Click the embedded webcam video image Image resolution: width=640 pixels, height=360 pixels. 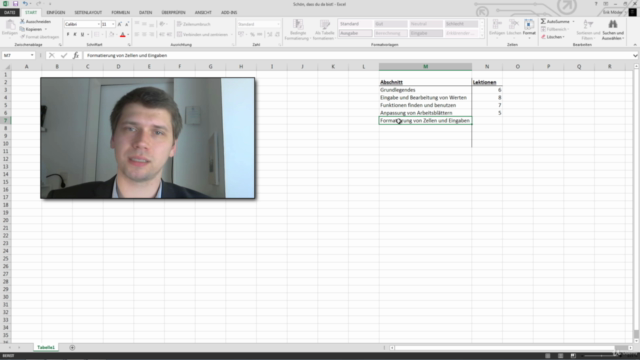click(x=148, y=138)
